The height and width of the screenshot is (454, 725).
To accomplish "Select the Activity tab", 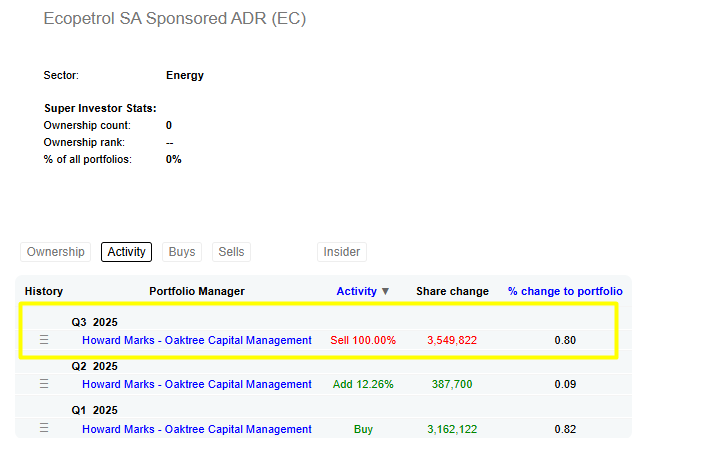I will point(126,252).
